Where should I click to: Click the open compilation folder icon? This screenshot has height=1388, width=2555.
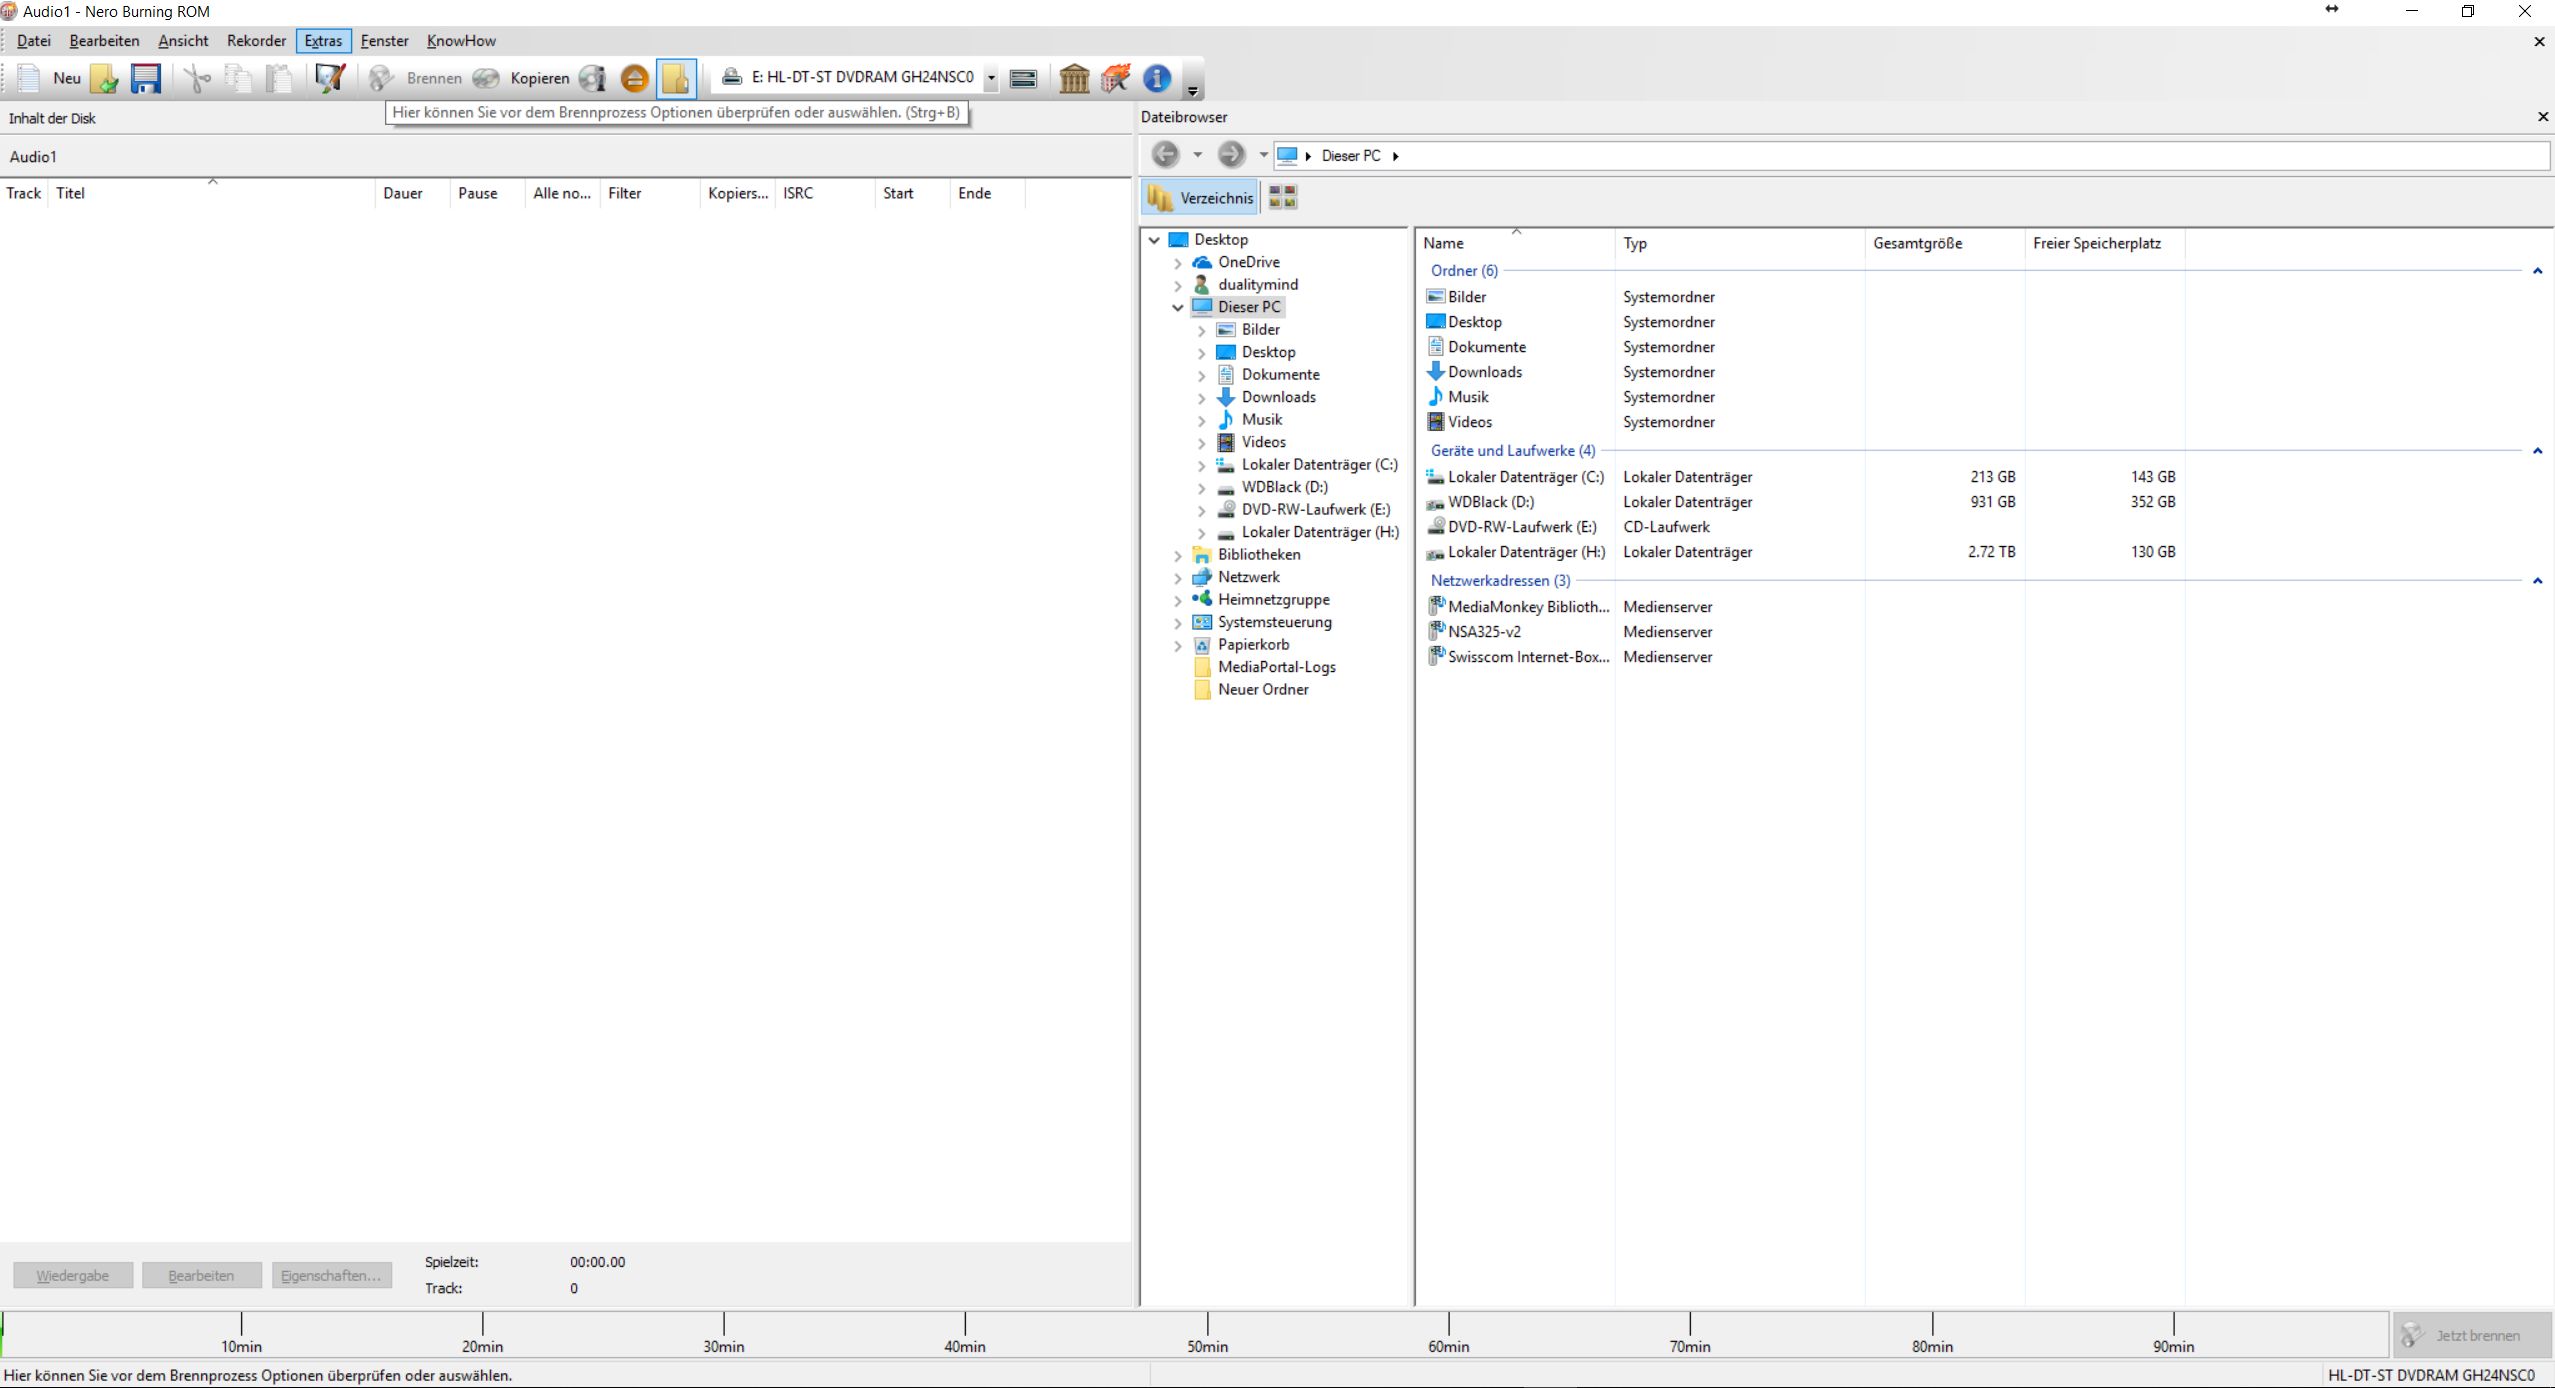click(x=104, y=78)
